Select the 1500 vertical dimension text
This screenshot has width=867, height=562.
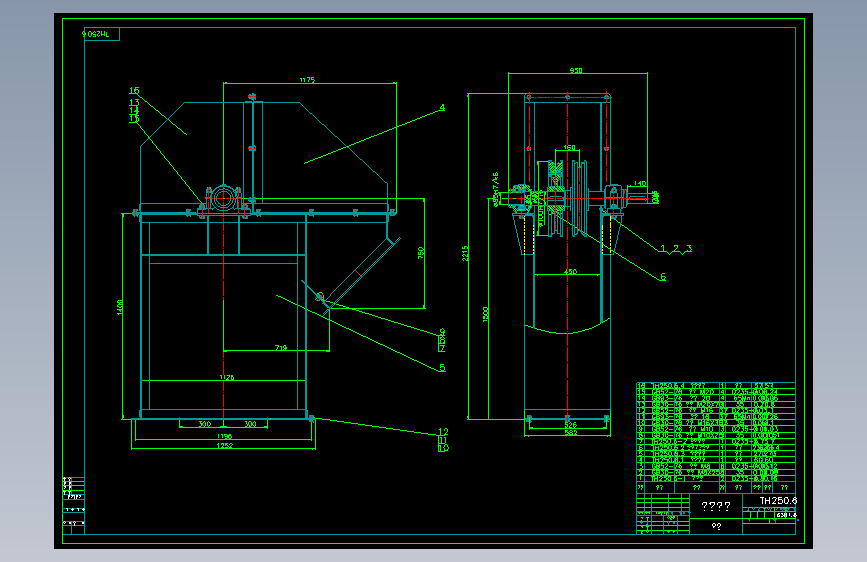485,315
